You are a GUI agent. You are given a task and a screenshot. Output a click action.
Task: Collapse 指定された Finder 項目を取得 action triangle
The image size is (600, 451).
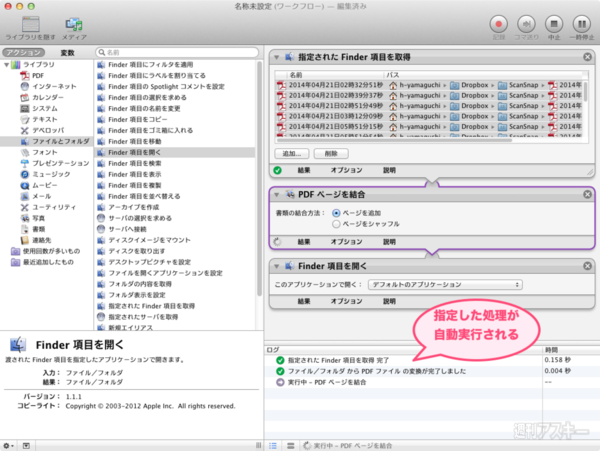(x=276, y=57)
